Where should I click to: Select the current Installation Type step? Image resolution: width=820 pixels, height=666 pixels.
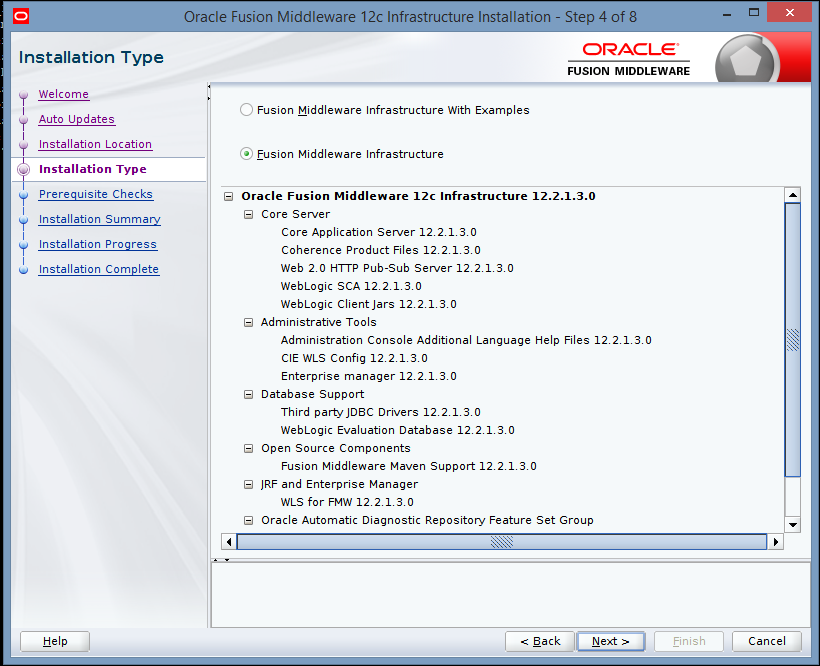[x=93, y=169]
